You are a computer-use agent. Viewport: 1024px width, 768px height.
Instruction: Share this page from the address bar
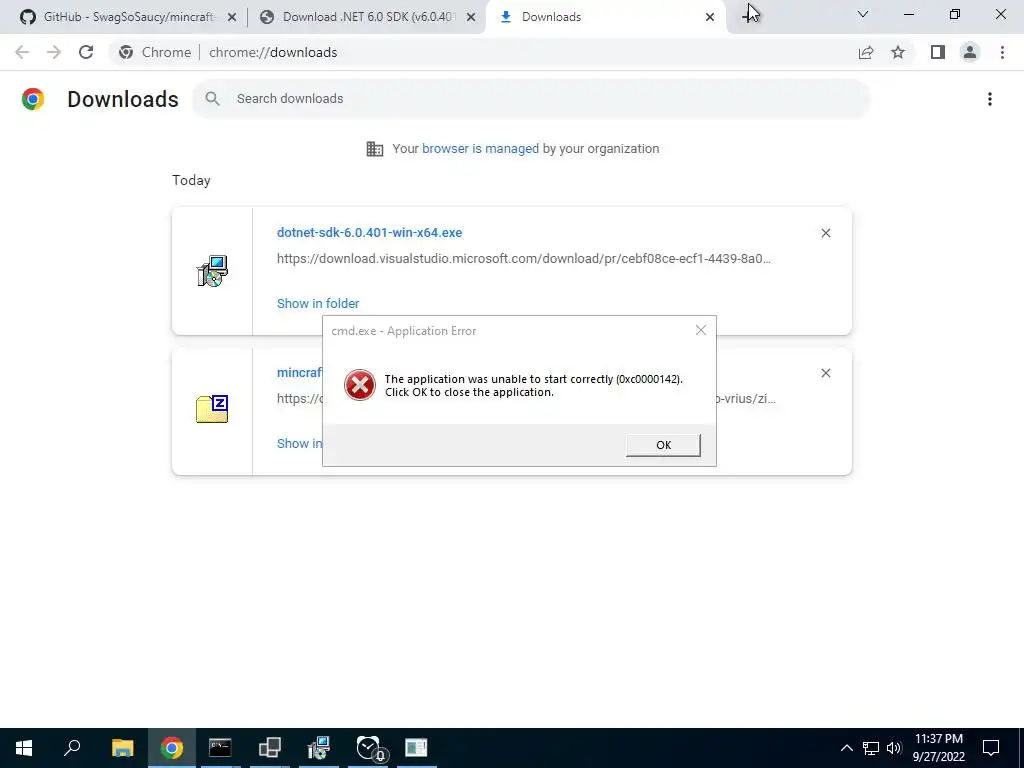[866, 52]
